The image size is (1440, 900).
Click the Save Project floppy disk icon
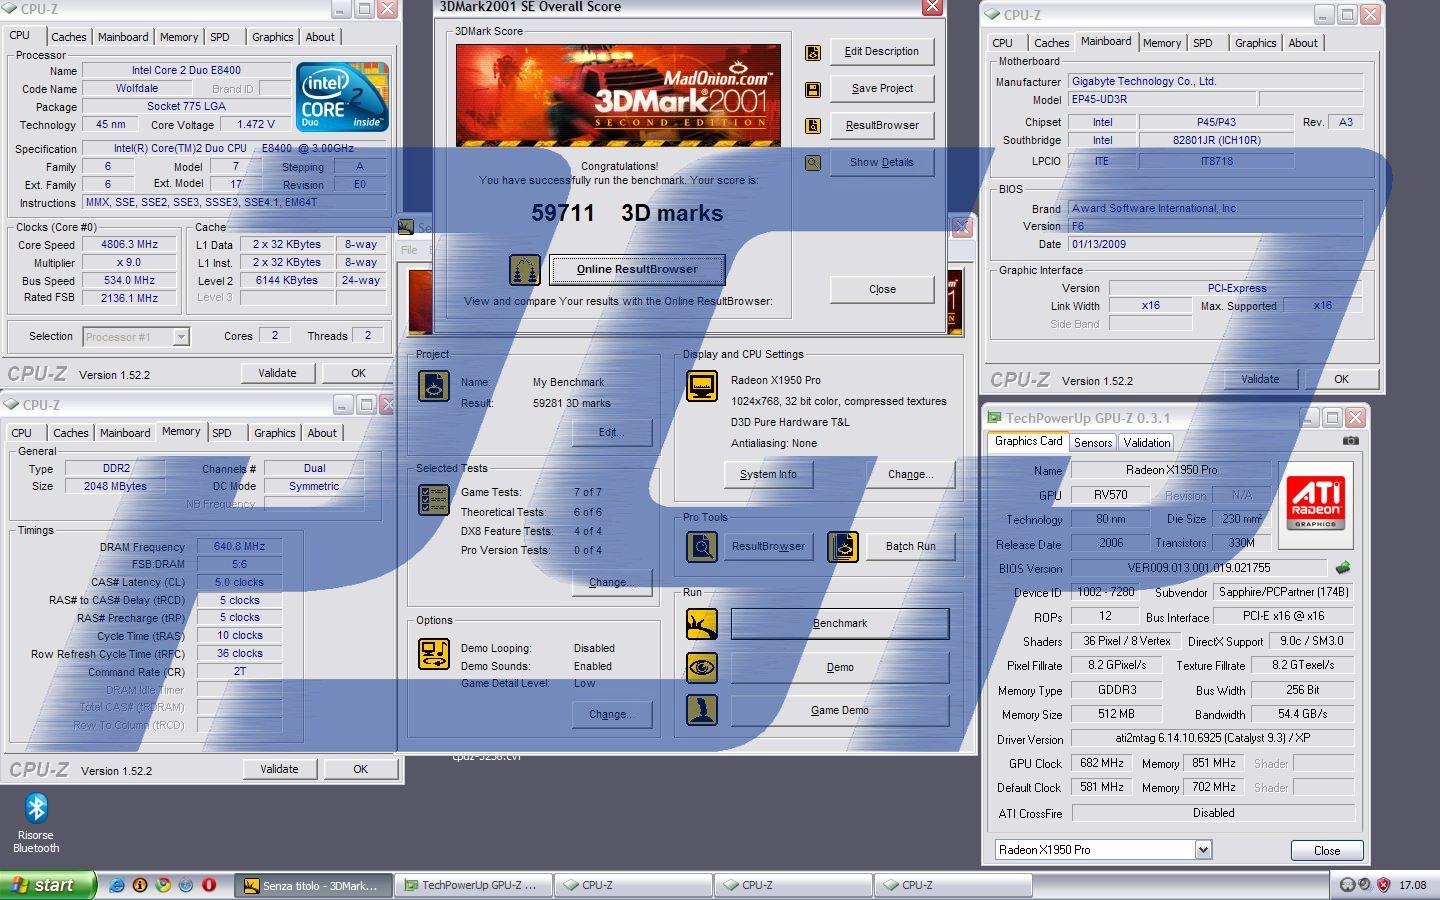tap(813, 89)
